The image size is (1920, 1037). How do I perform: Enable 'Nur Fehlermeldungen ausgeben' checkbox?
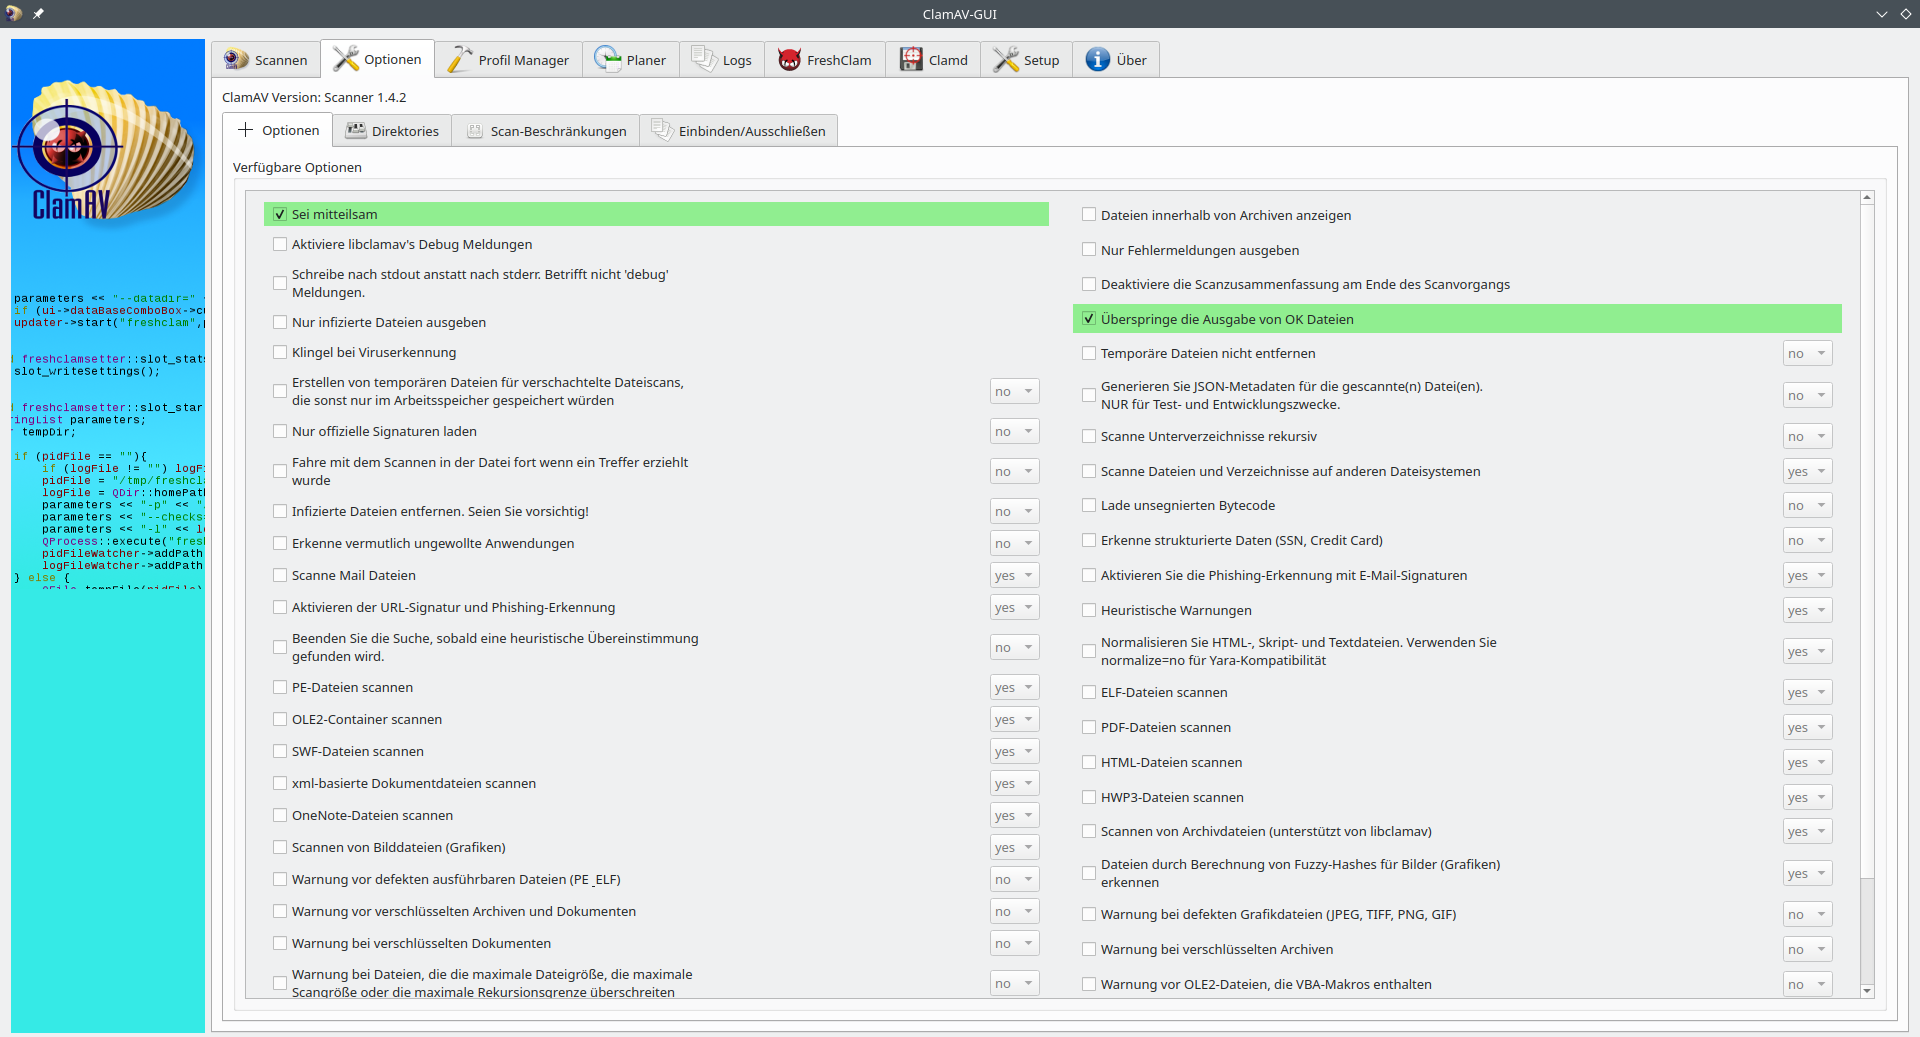1089,250
